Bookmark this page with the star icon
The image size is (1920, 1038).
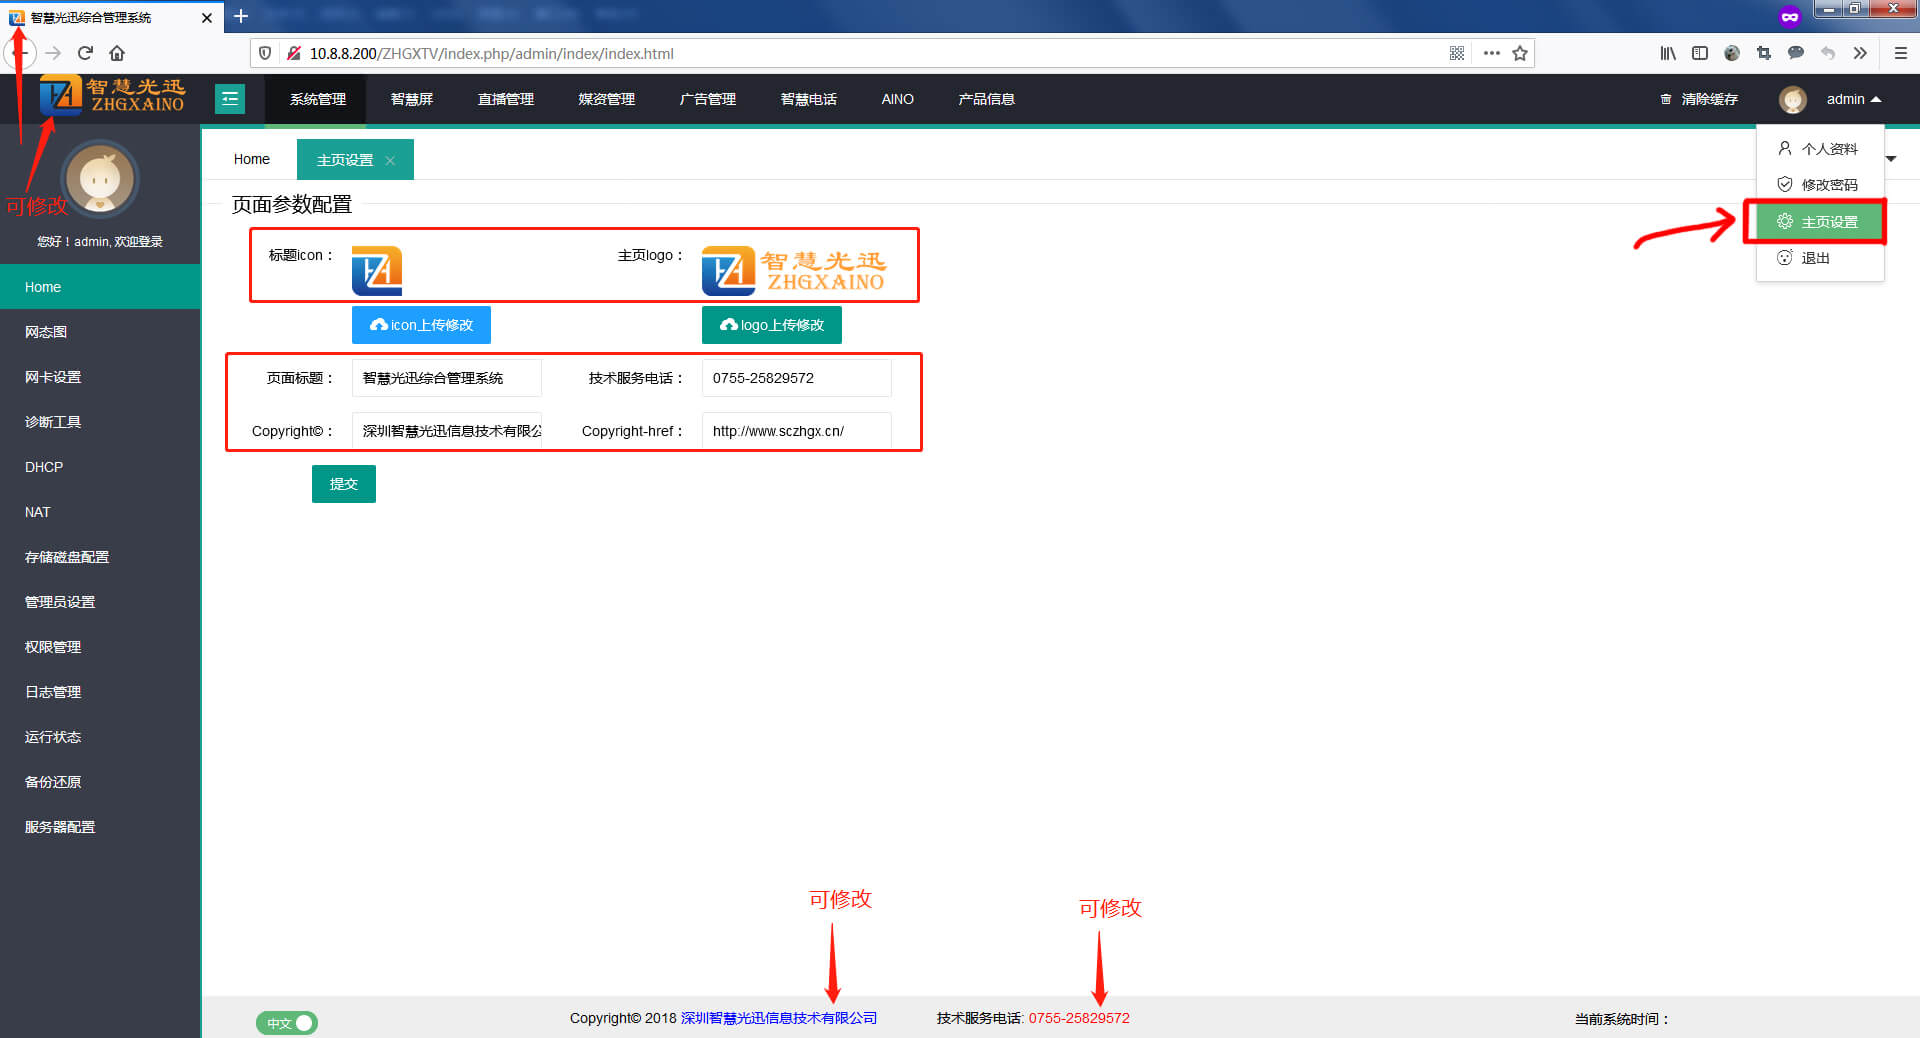pos(1520,53)
